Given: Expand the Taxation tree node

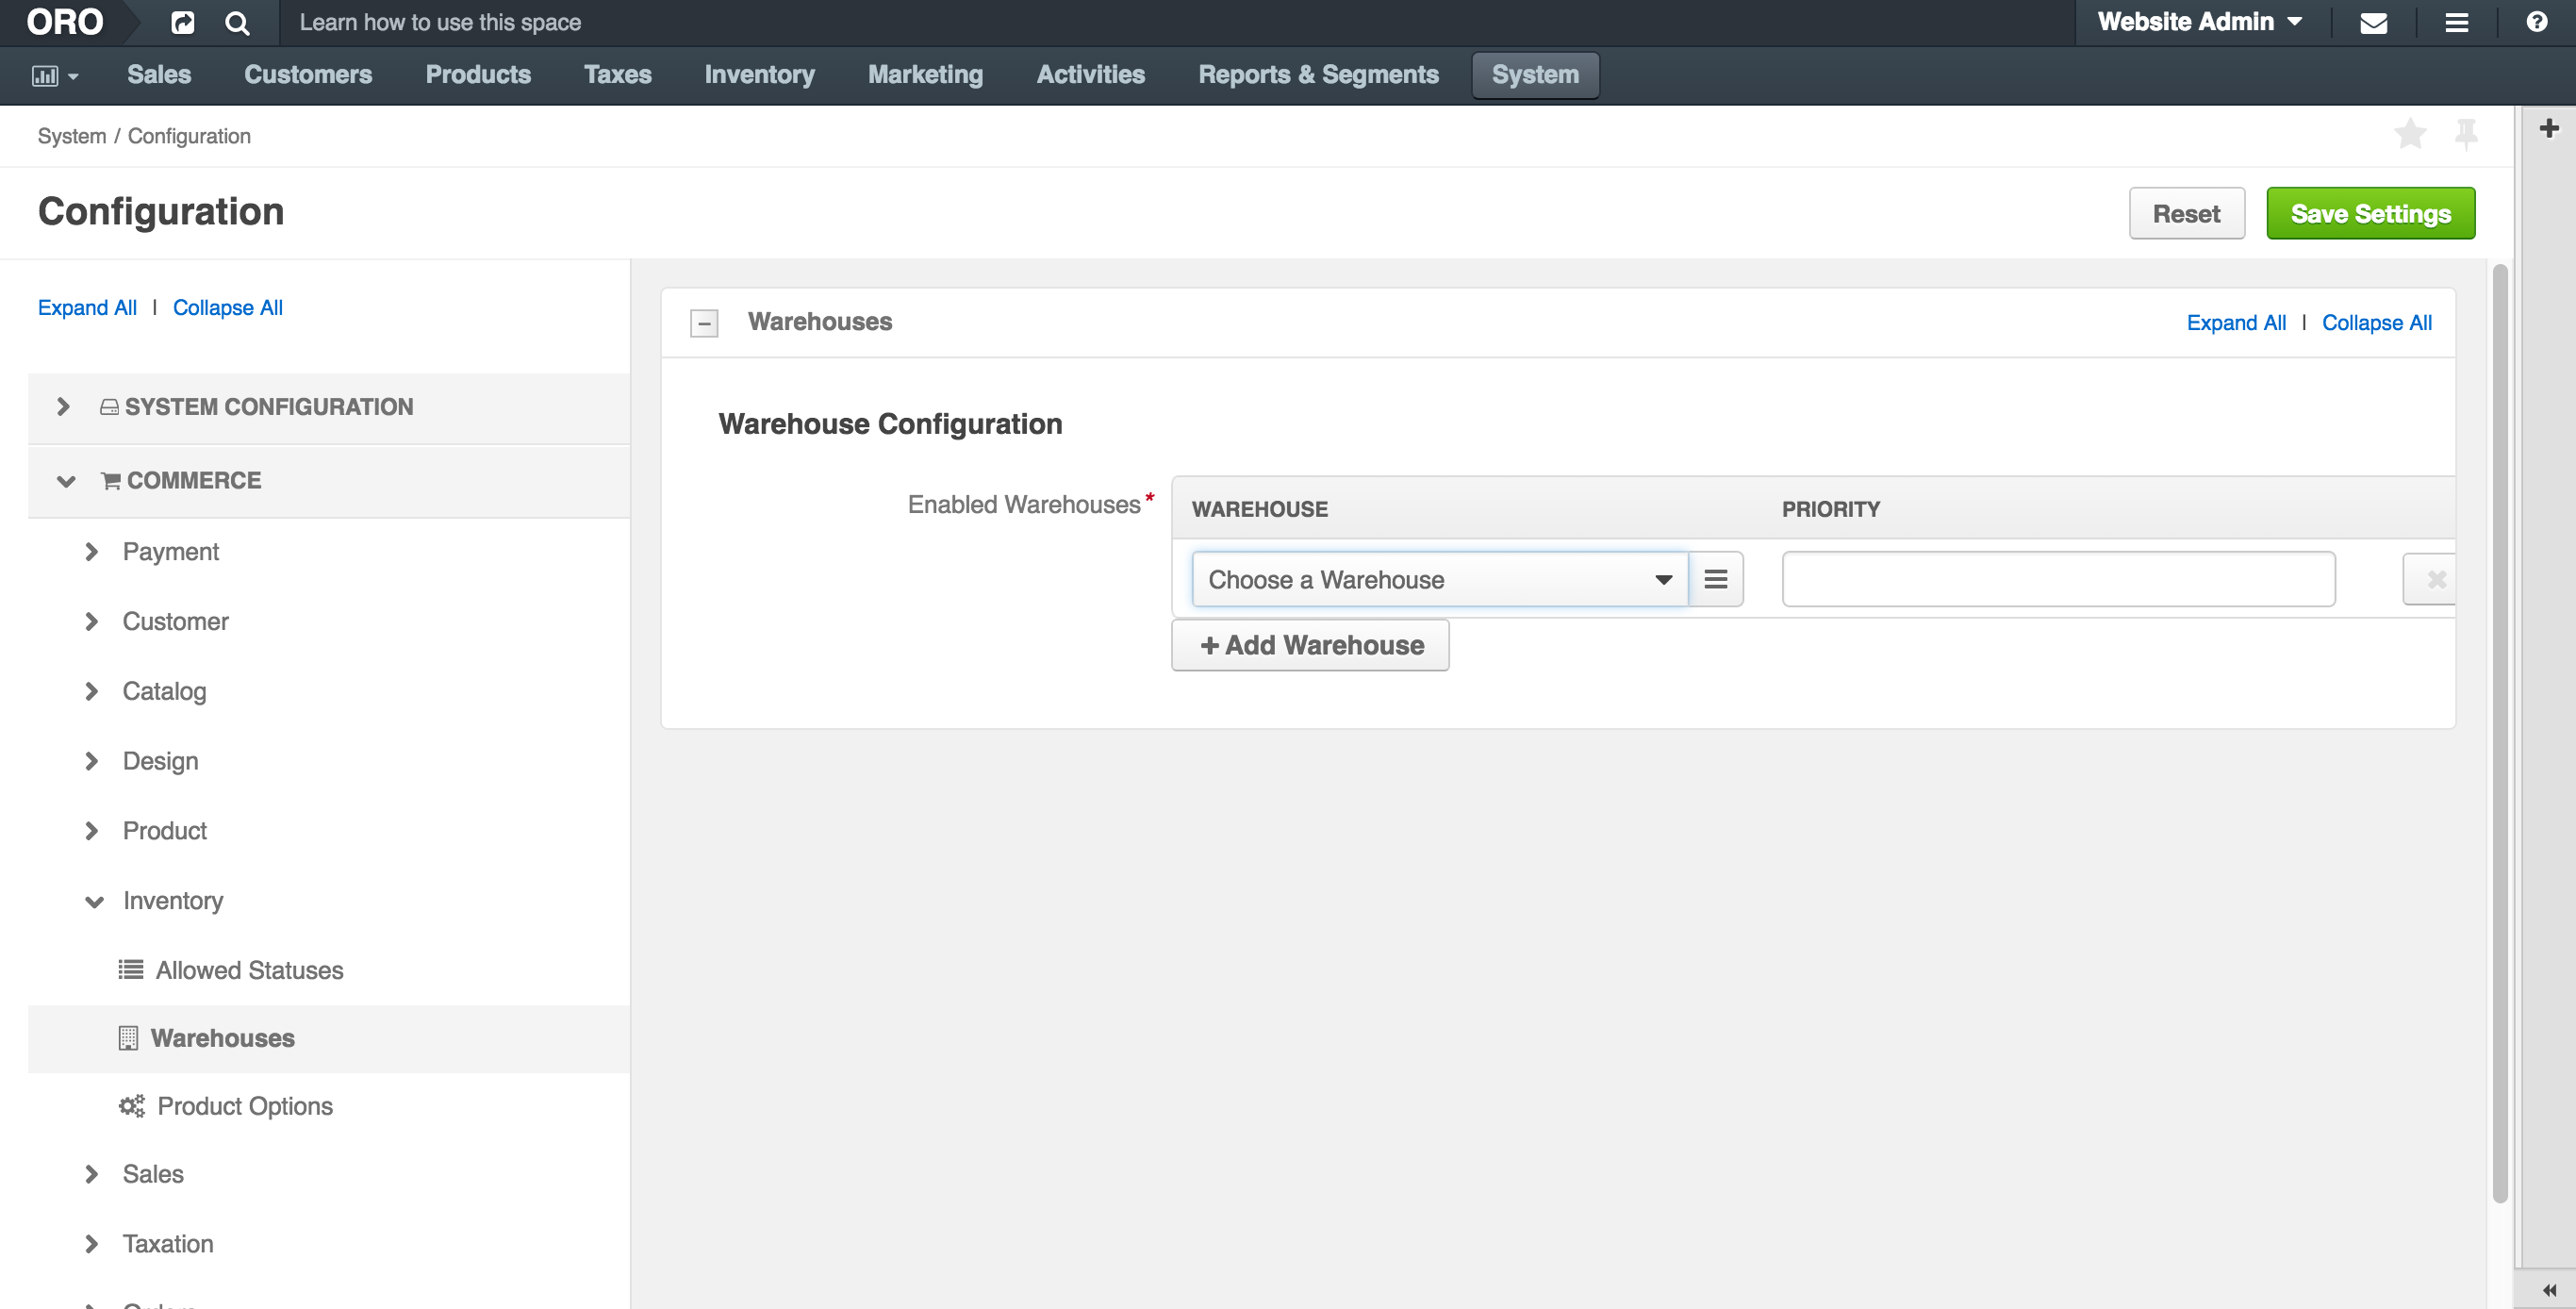Looking at the screenshot, I should coord(92,1244).
